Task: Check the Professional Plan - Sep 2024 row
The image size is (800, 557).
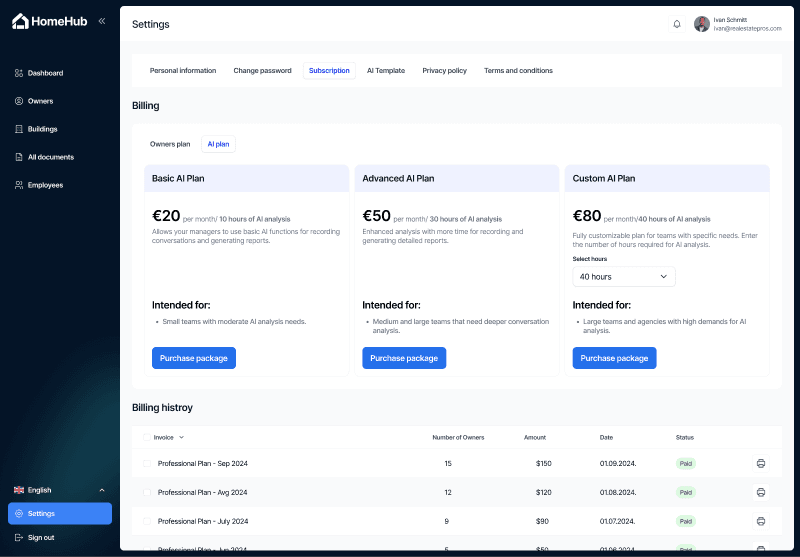Action: click(147, 464)
